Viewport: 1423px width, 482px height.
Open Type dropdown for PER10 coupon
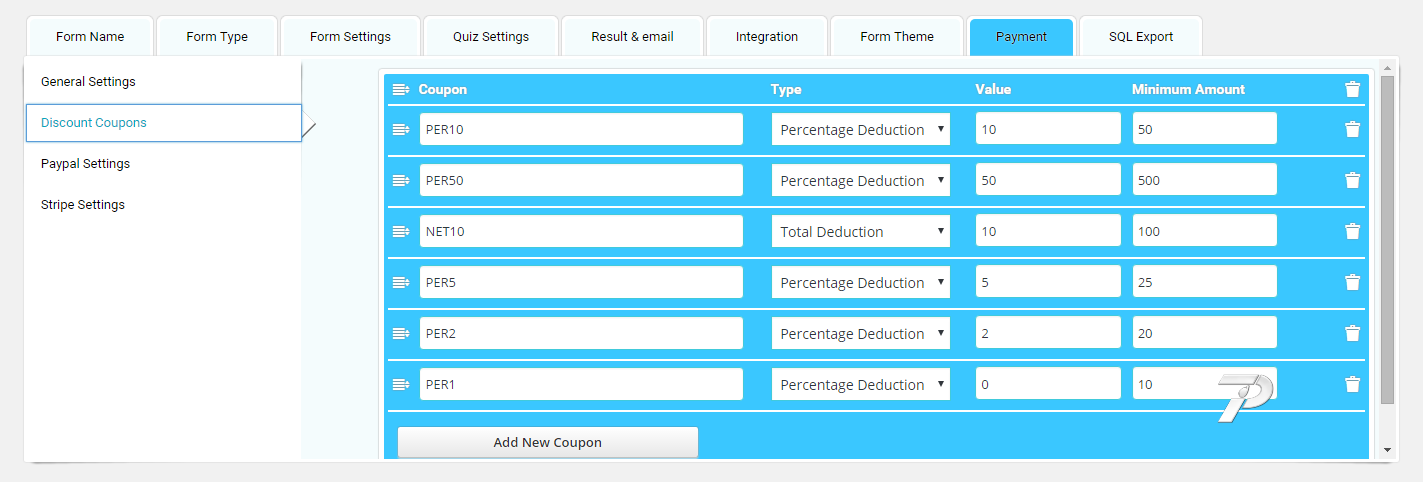[860, 129]
